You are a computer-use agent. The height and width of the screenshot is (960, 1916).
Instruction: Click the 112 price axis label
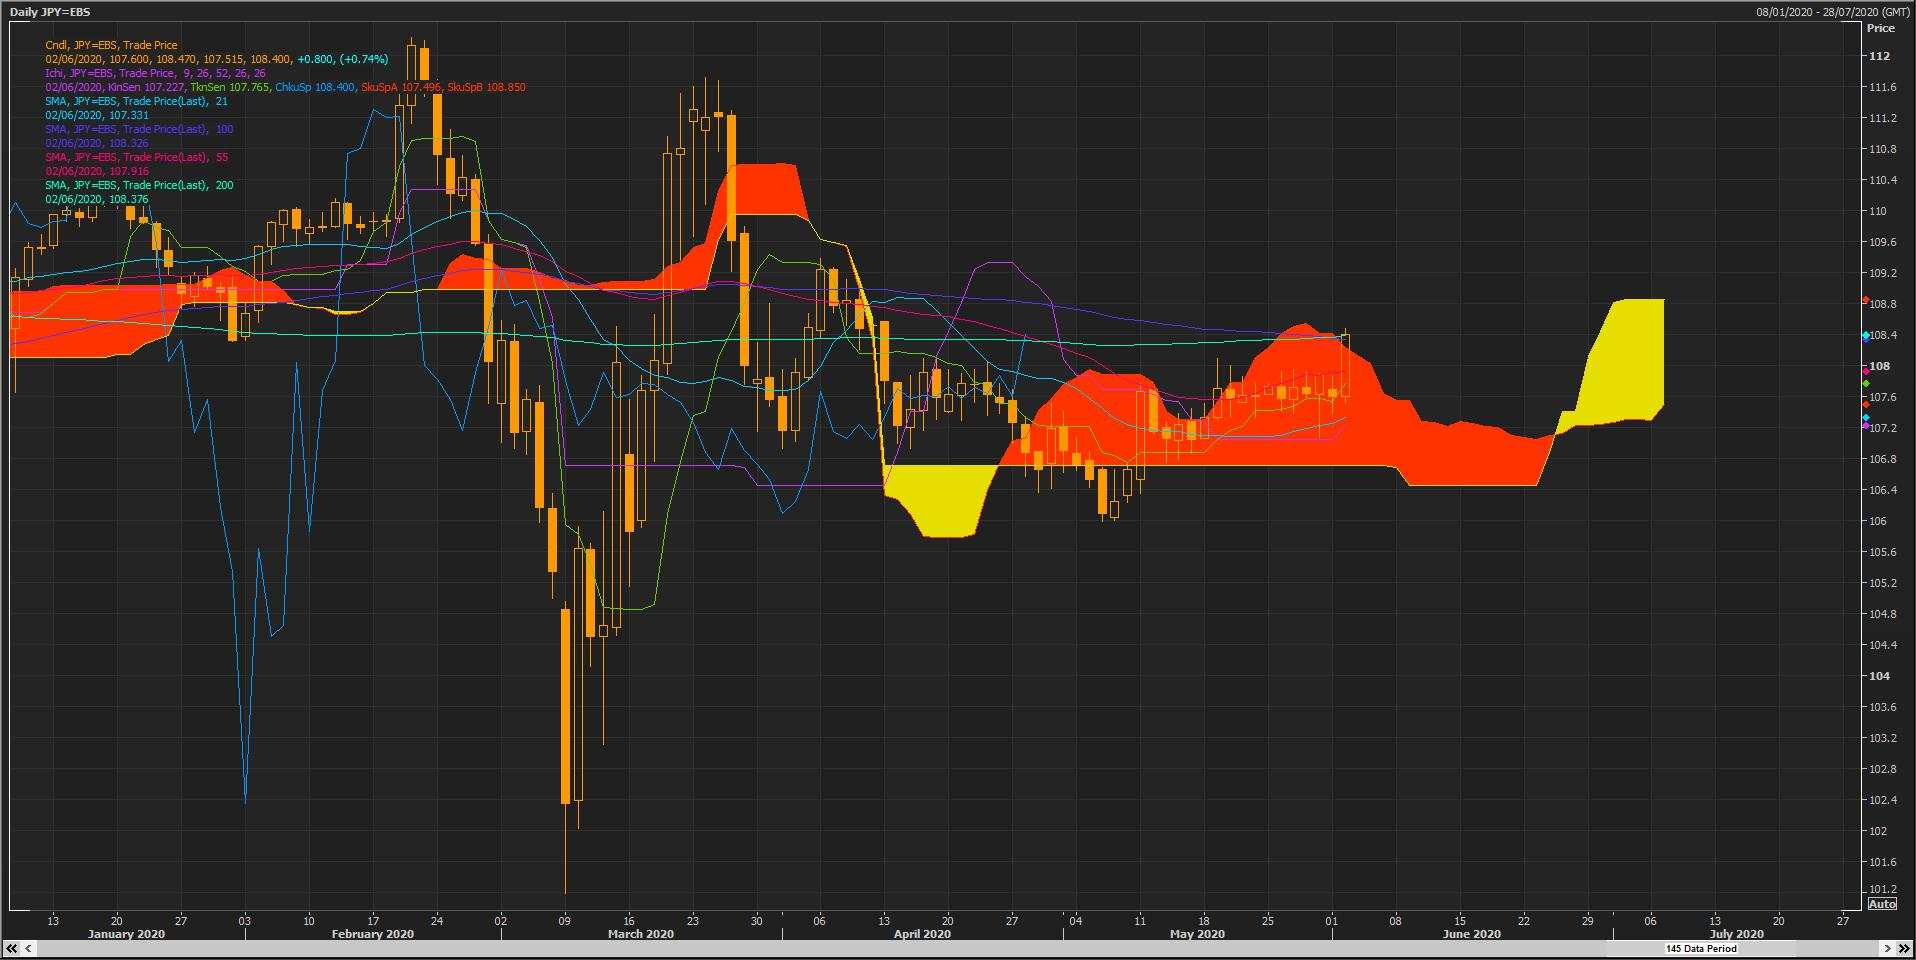[x=1879, y=56]
